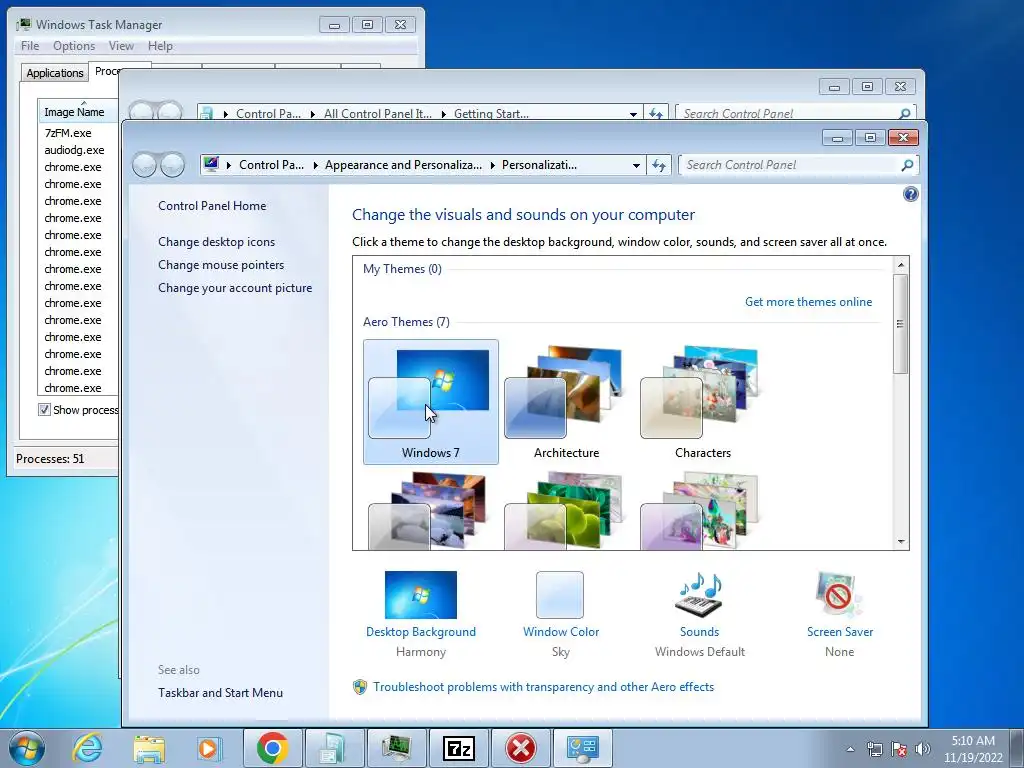
Task: Switch to Chrome in taskbar
Action: coord(272,748)
